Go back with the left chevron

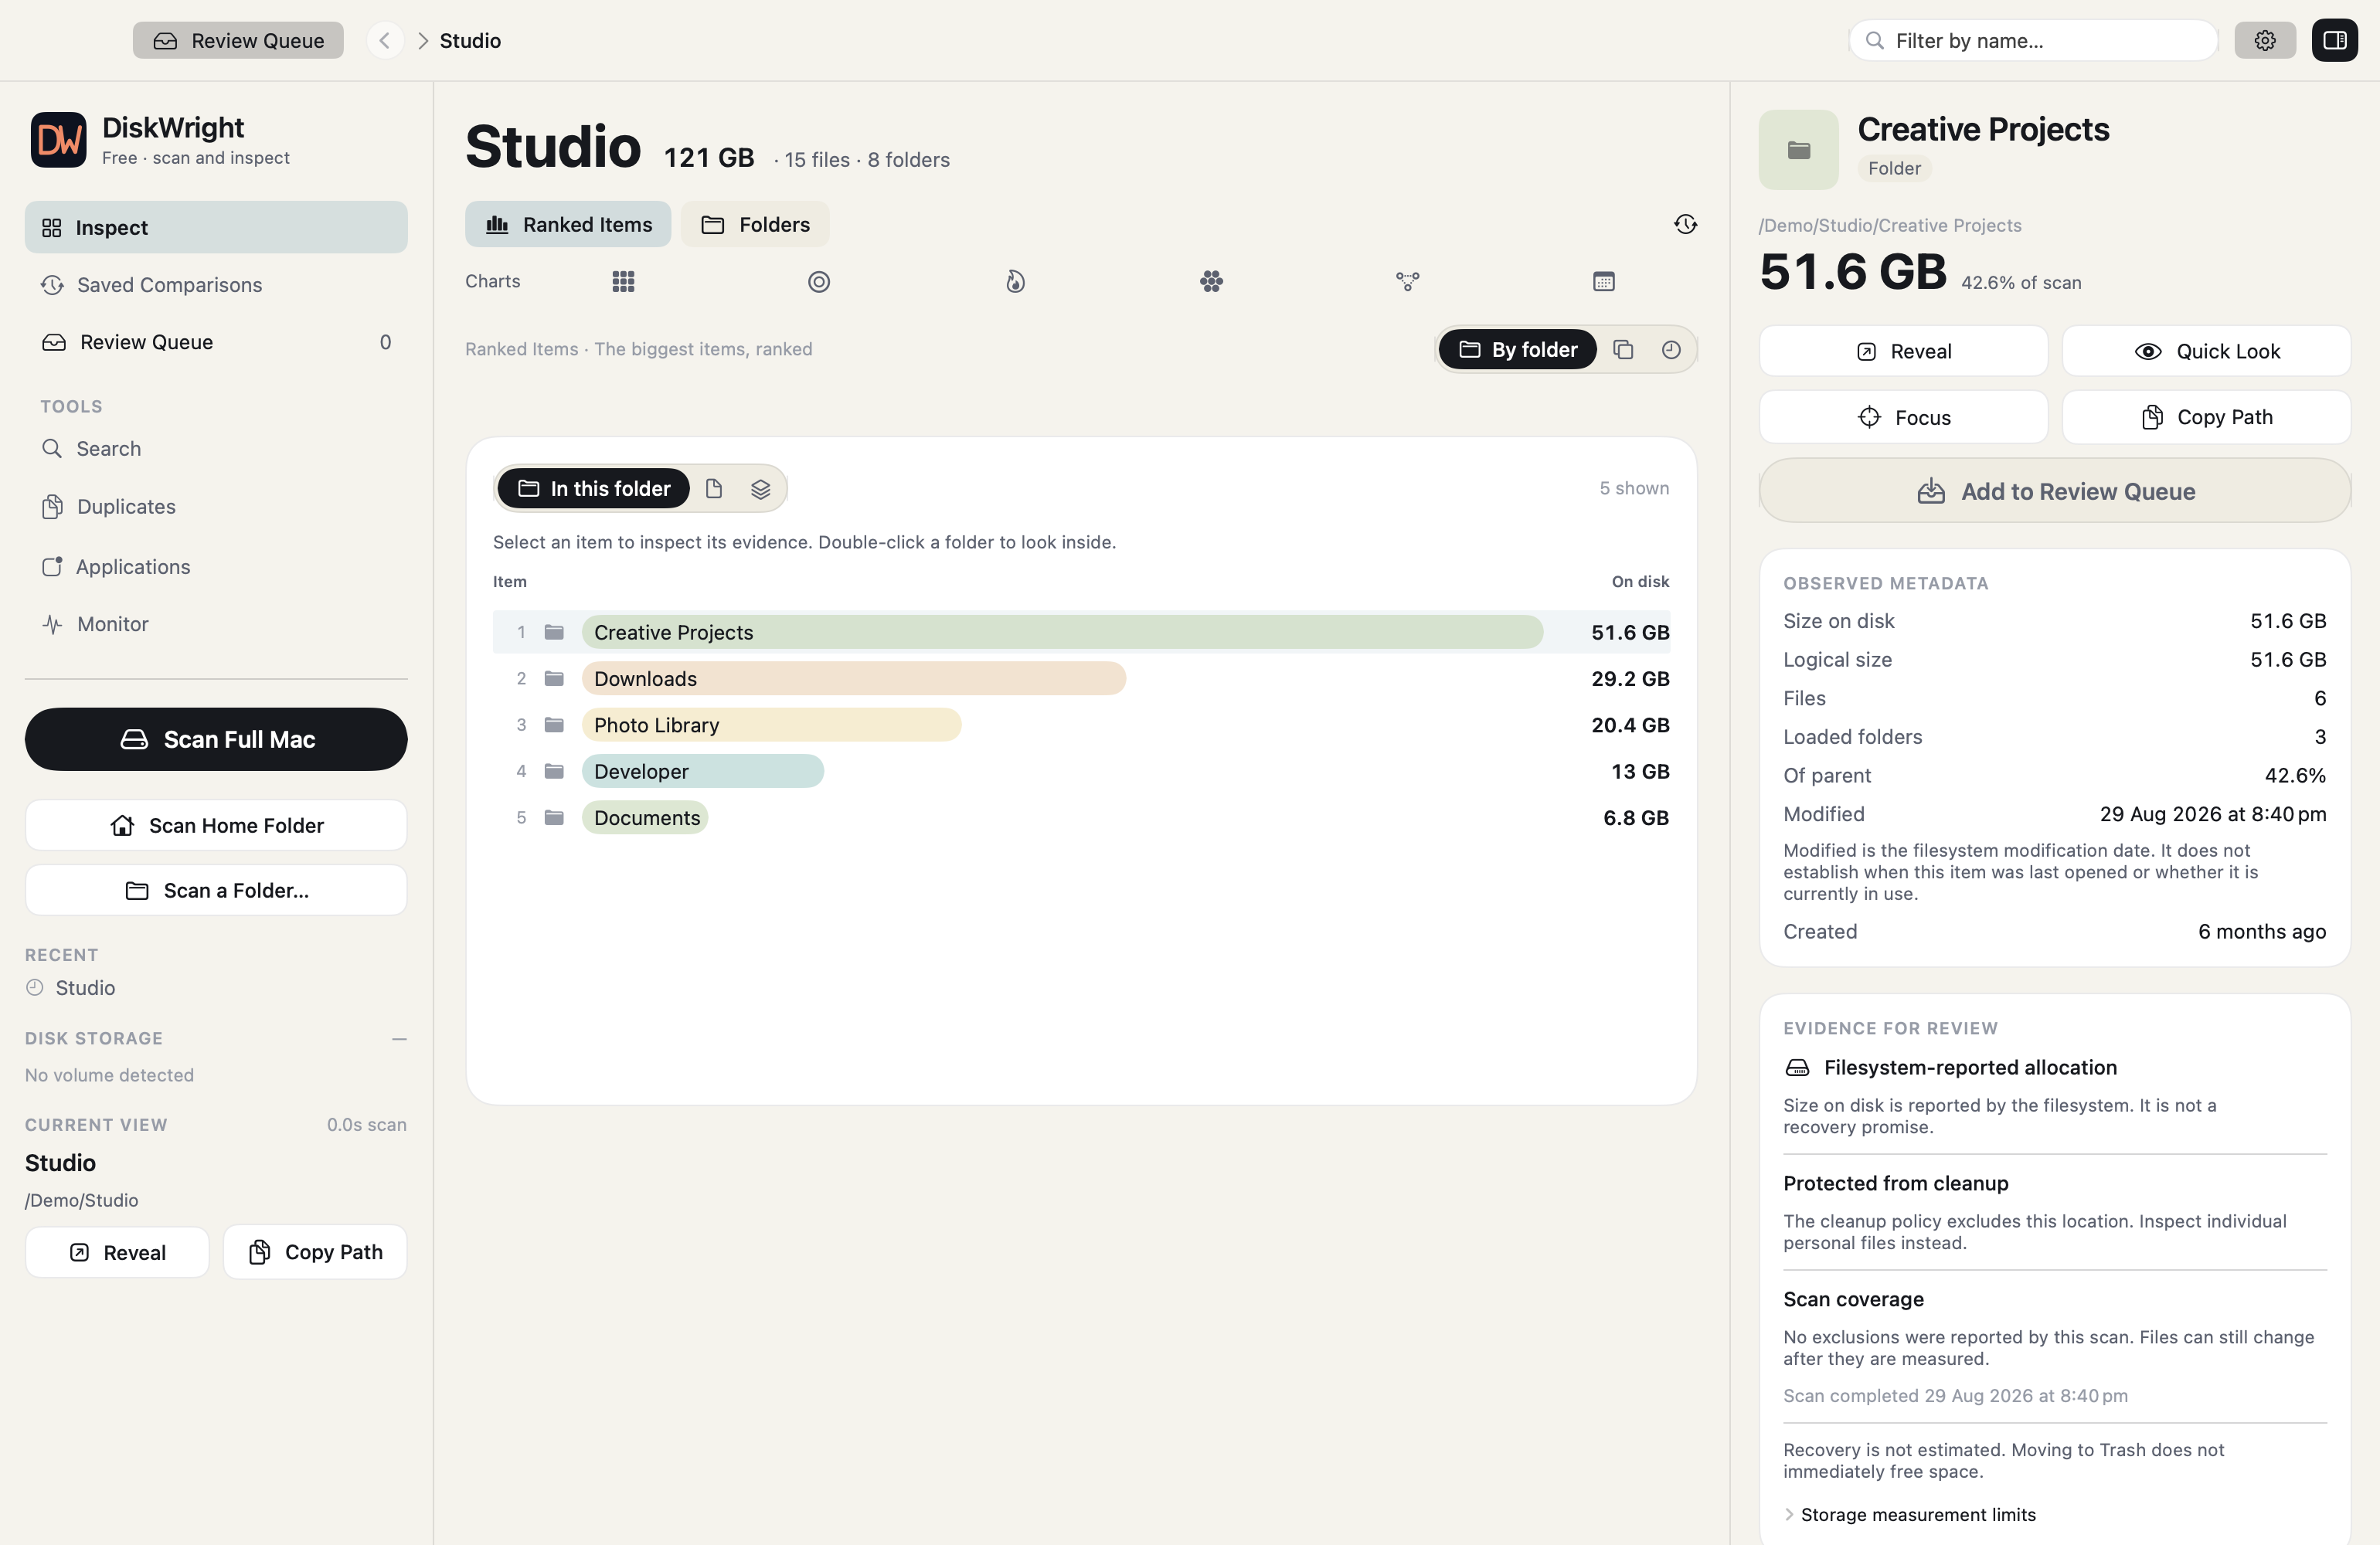(385, 40)
